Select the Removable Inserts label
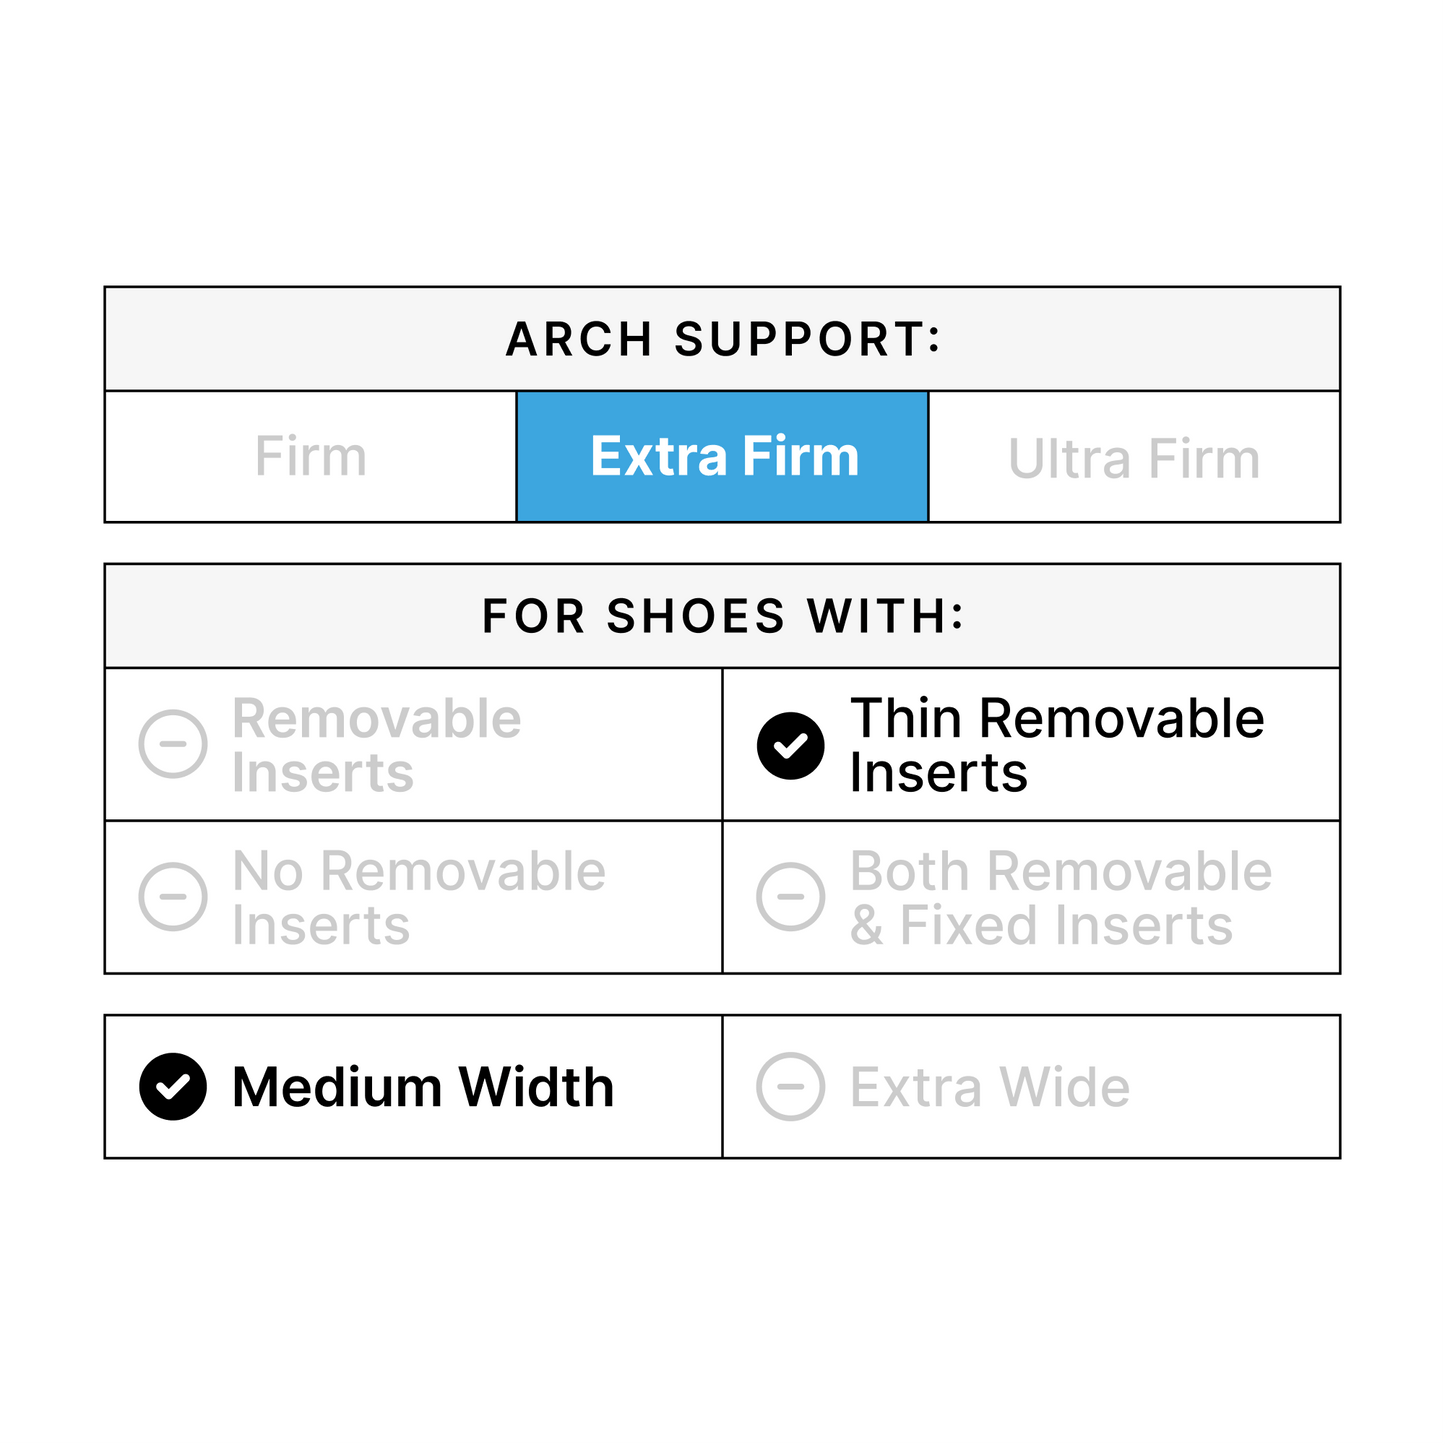Image resolution: width=1445 pixels, height=1445 pixels. (x=376, y=745)
